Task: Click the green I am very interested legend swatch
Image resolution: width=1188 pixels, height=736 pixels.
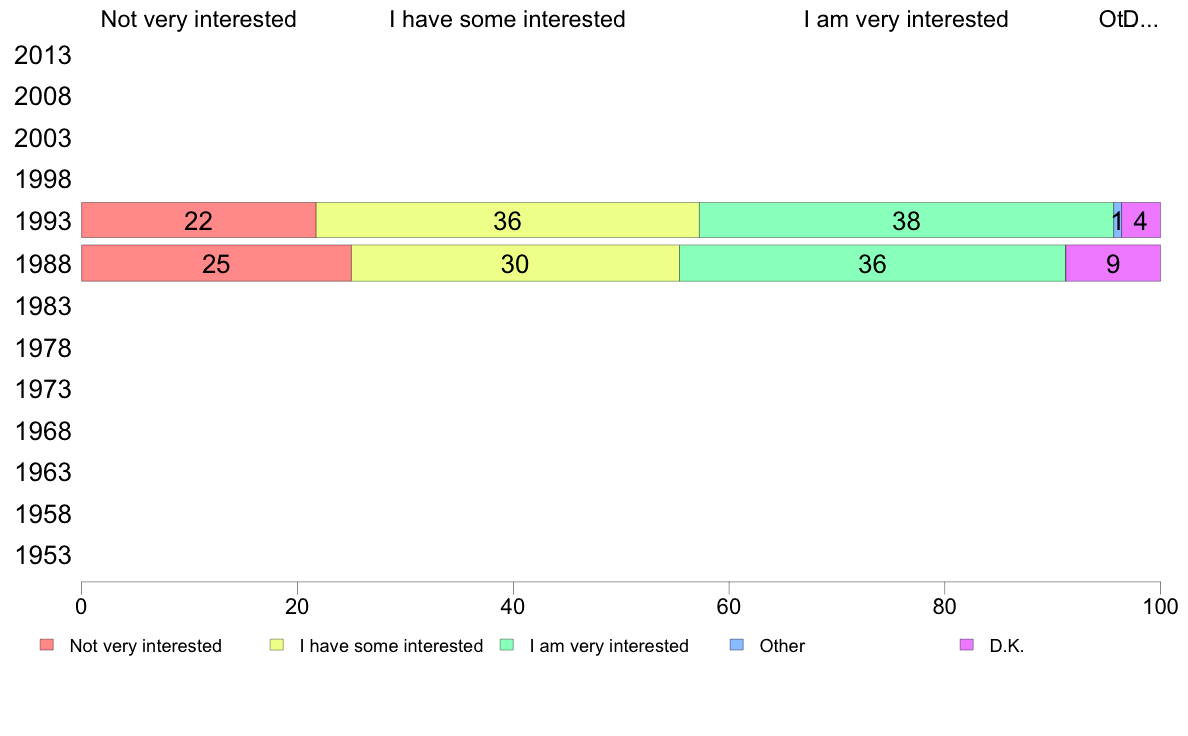Action: (507, 645)
